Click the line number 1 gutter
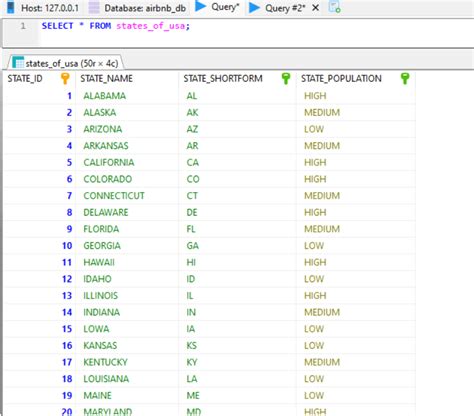 [23, 26]
